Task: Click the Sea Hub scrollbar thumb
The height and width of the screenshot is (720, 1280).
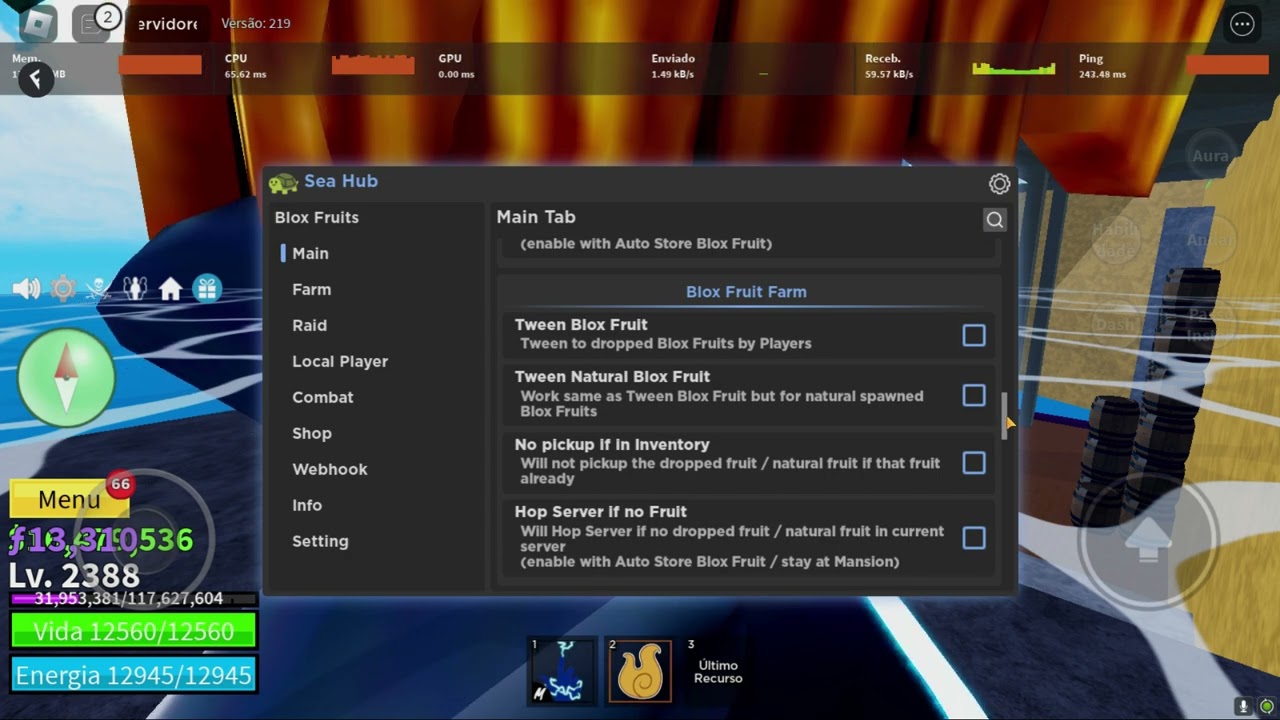Action: click(x=1005, y=415)
